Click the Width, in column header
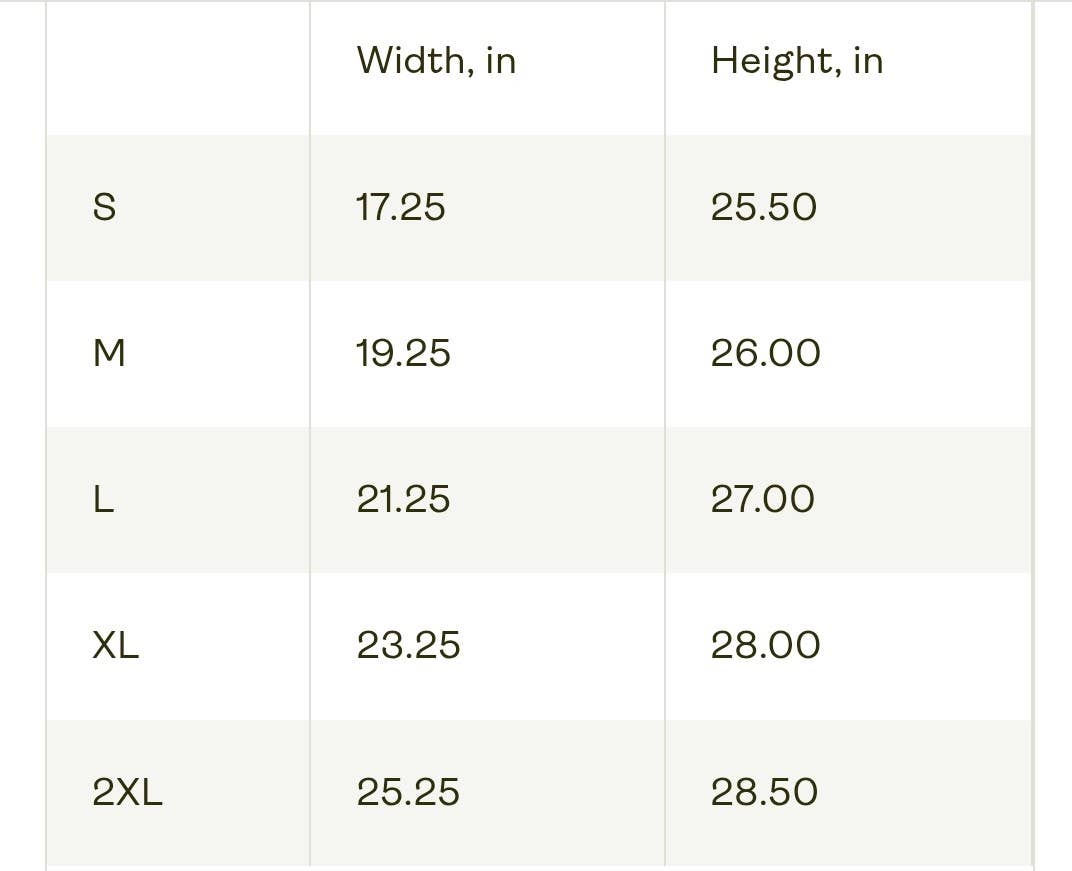 [x=436, y=61]
